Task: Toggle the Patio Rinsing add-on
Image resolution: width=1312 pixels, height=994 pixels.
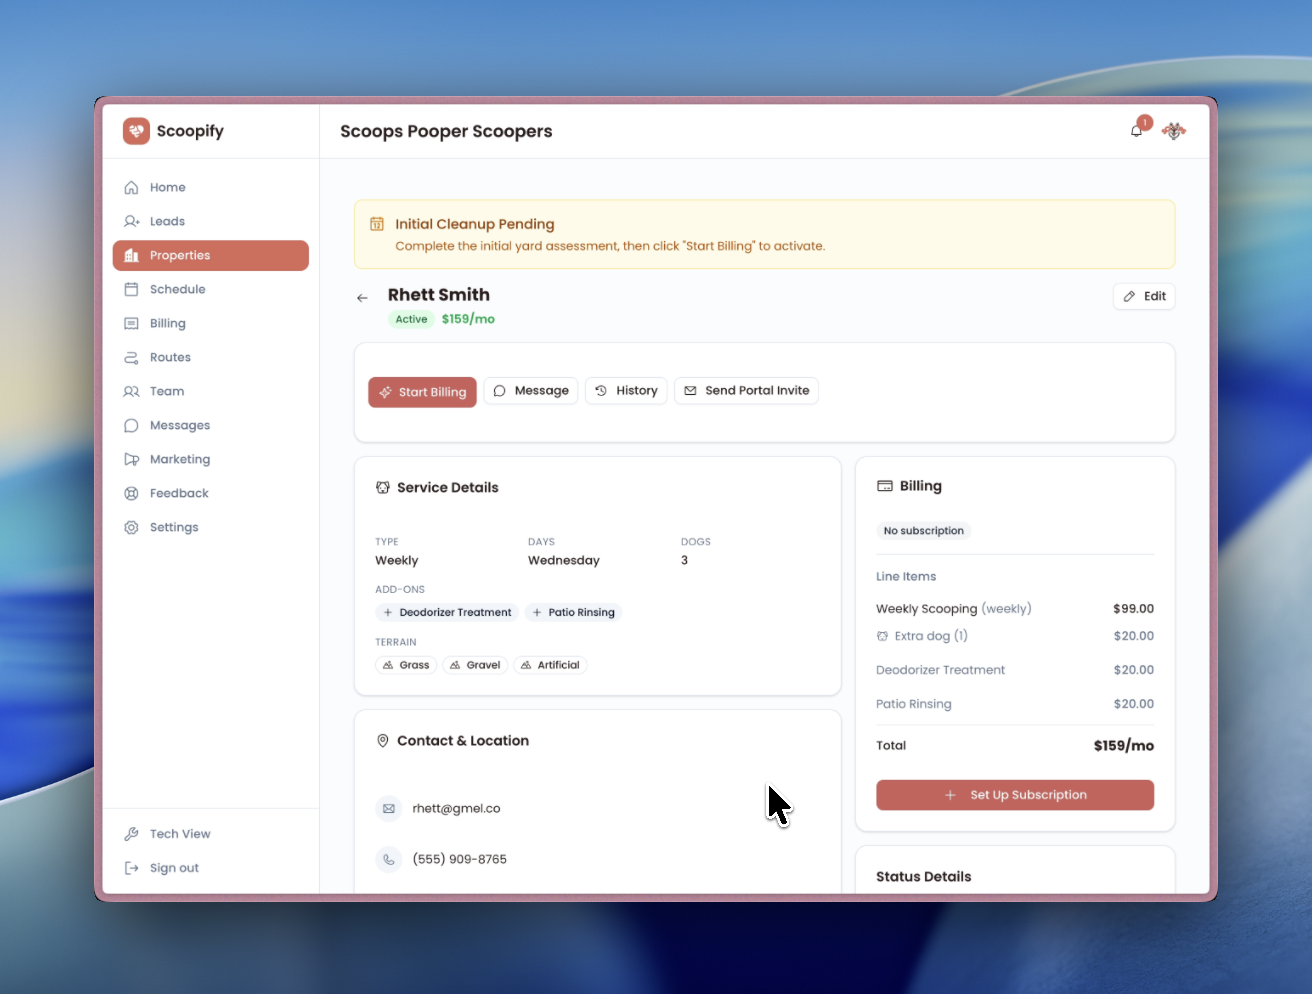Action: click(573, 612)
